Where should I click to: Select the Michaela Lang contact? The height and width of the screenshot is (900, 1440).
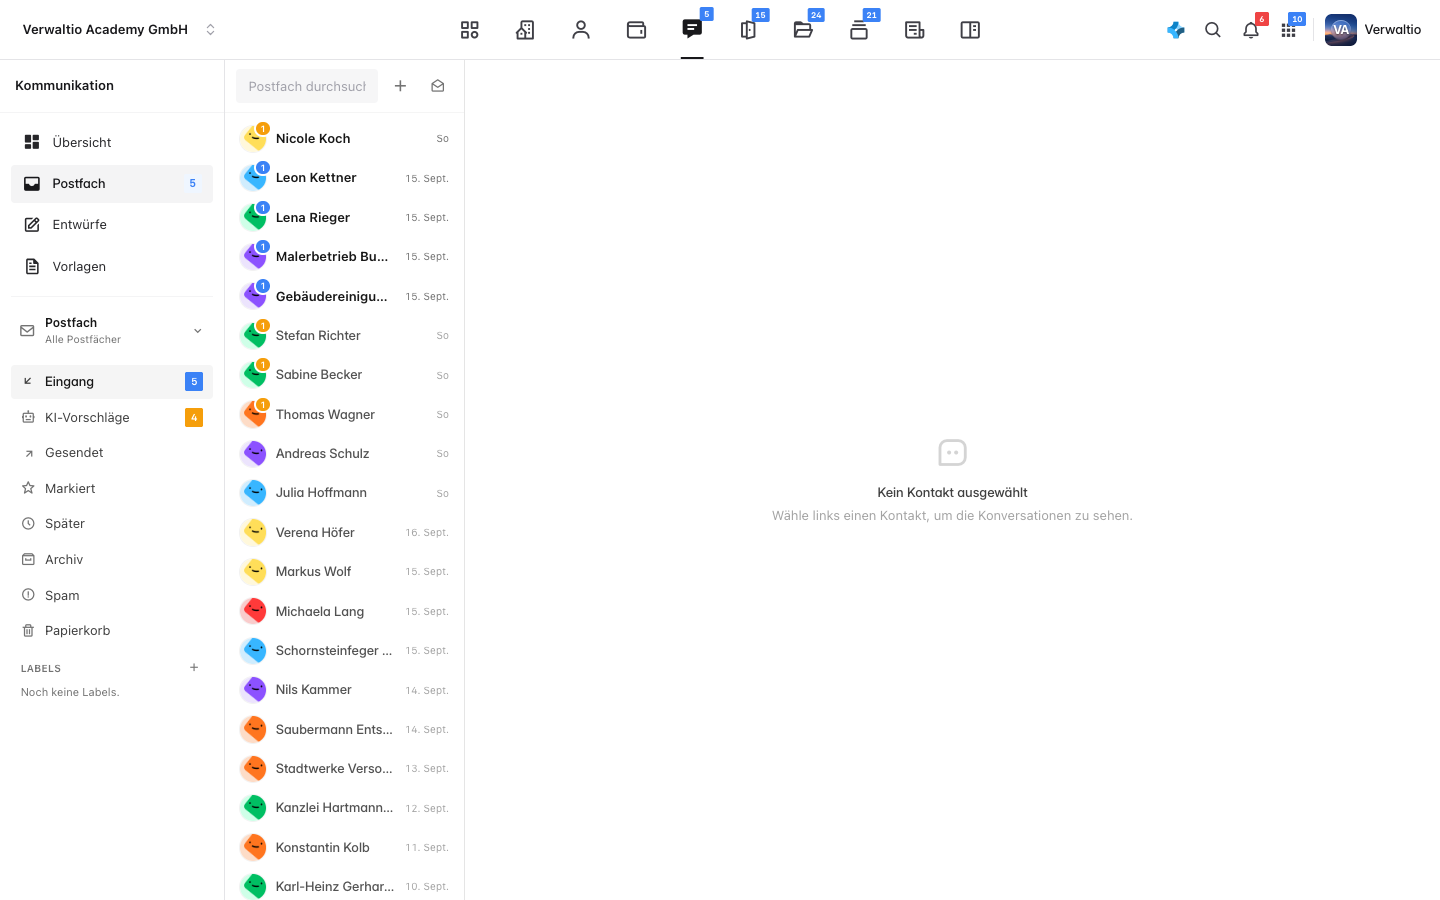pyautogui.click(x=345, y=612)
